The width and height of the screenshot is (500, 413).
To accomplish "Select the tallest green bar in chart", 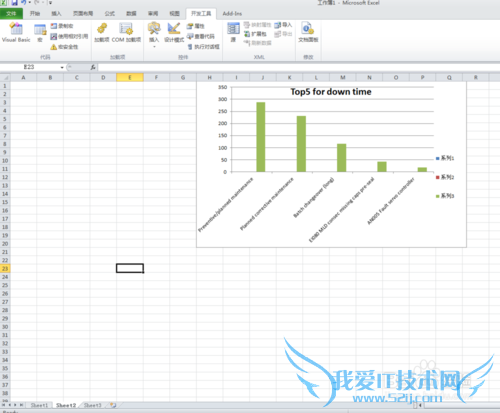I will pos(261,137).
